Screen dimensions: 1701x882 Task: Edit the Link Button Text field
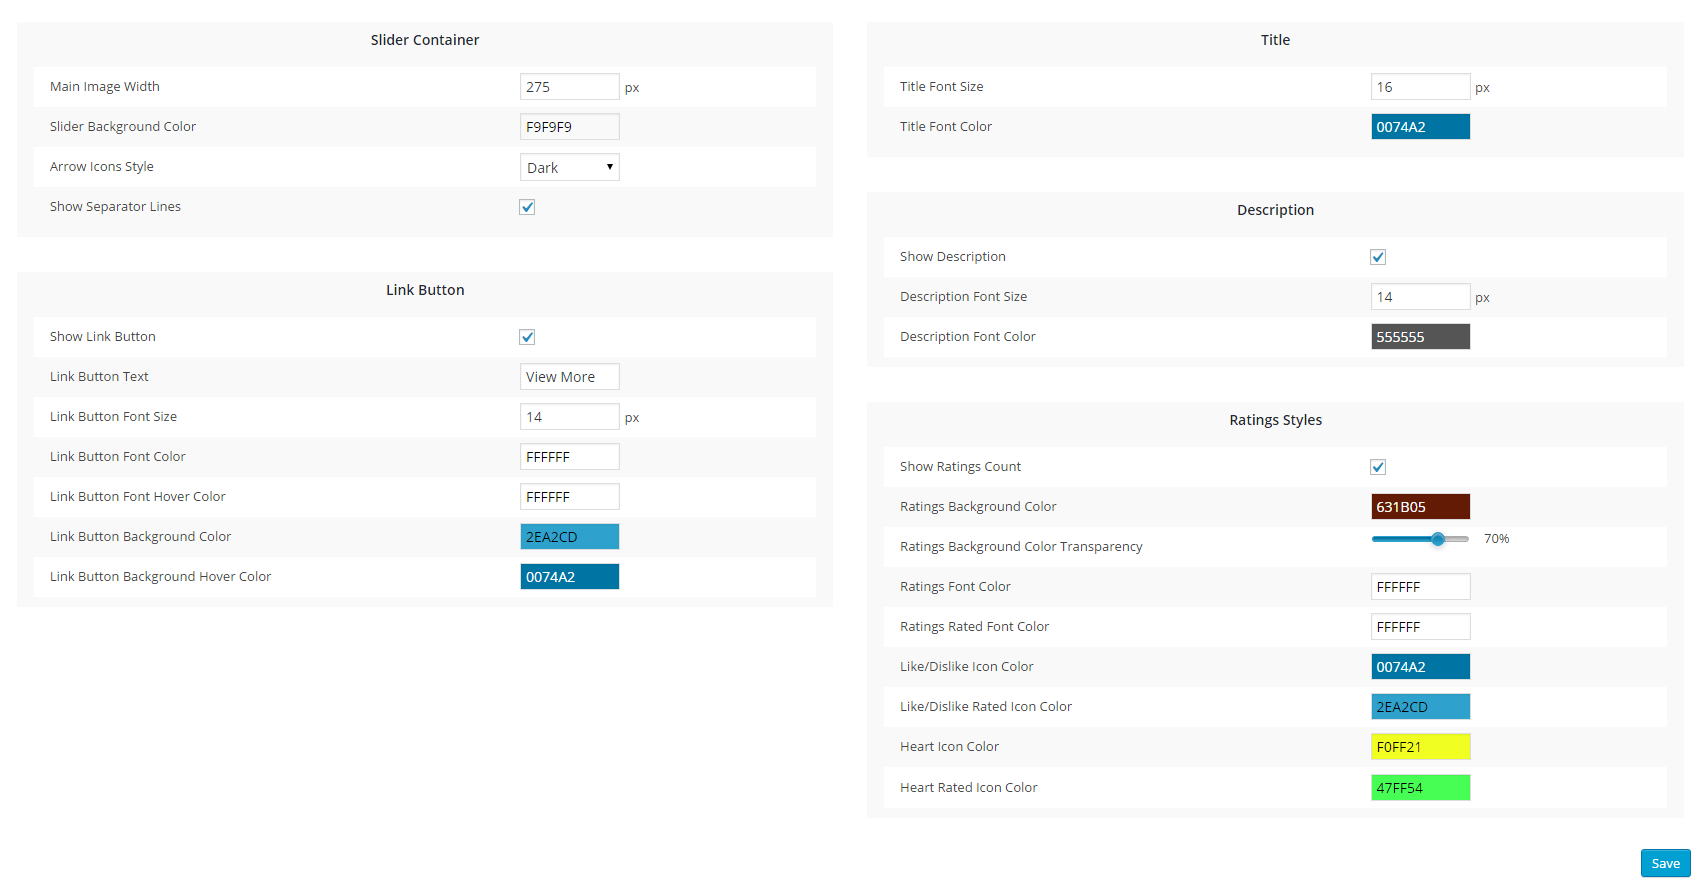[569, 377]
